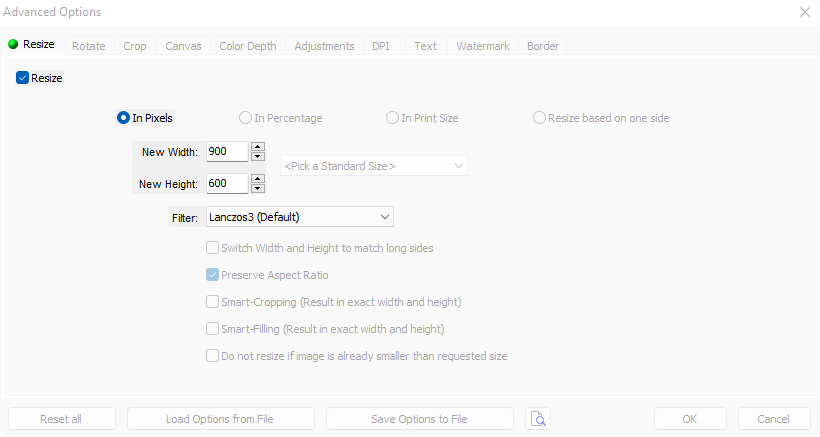Close the Advanced Options dialog

(x=805, y=12)
